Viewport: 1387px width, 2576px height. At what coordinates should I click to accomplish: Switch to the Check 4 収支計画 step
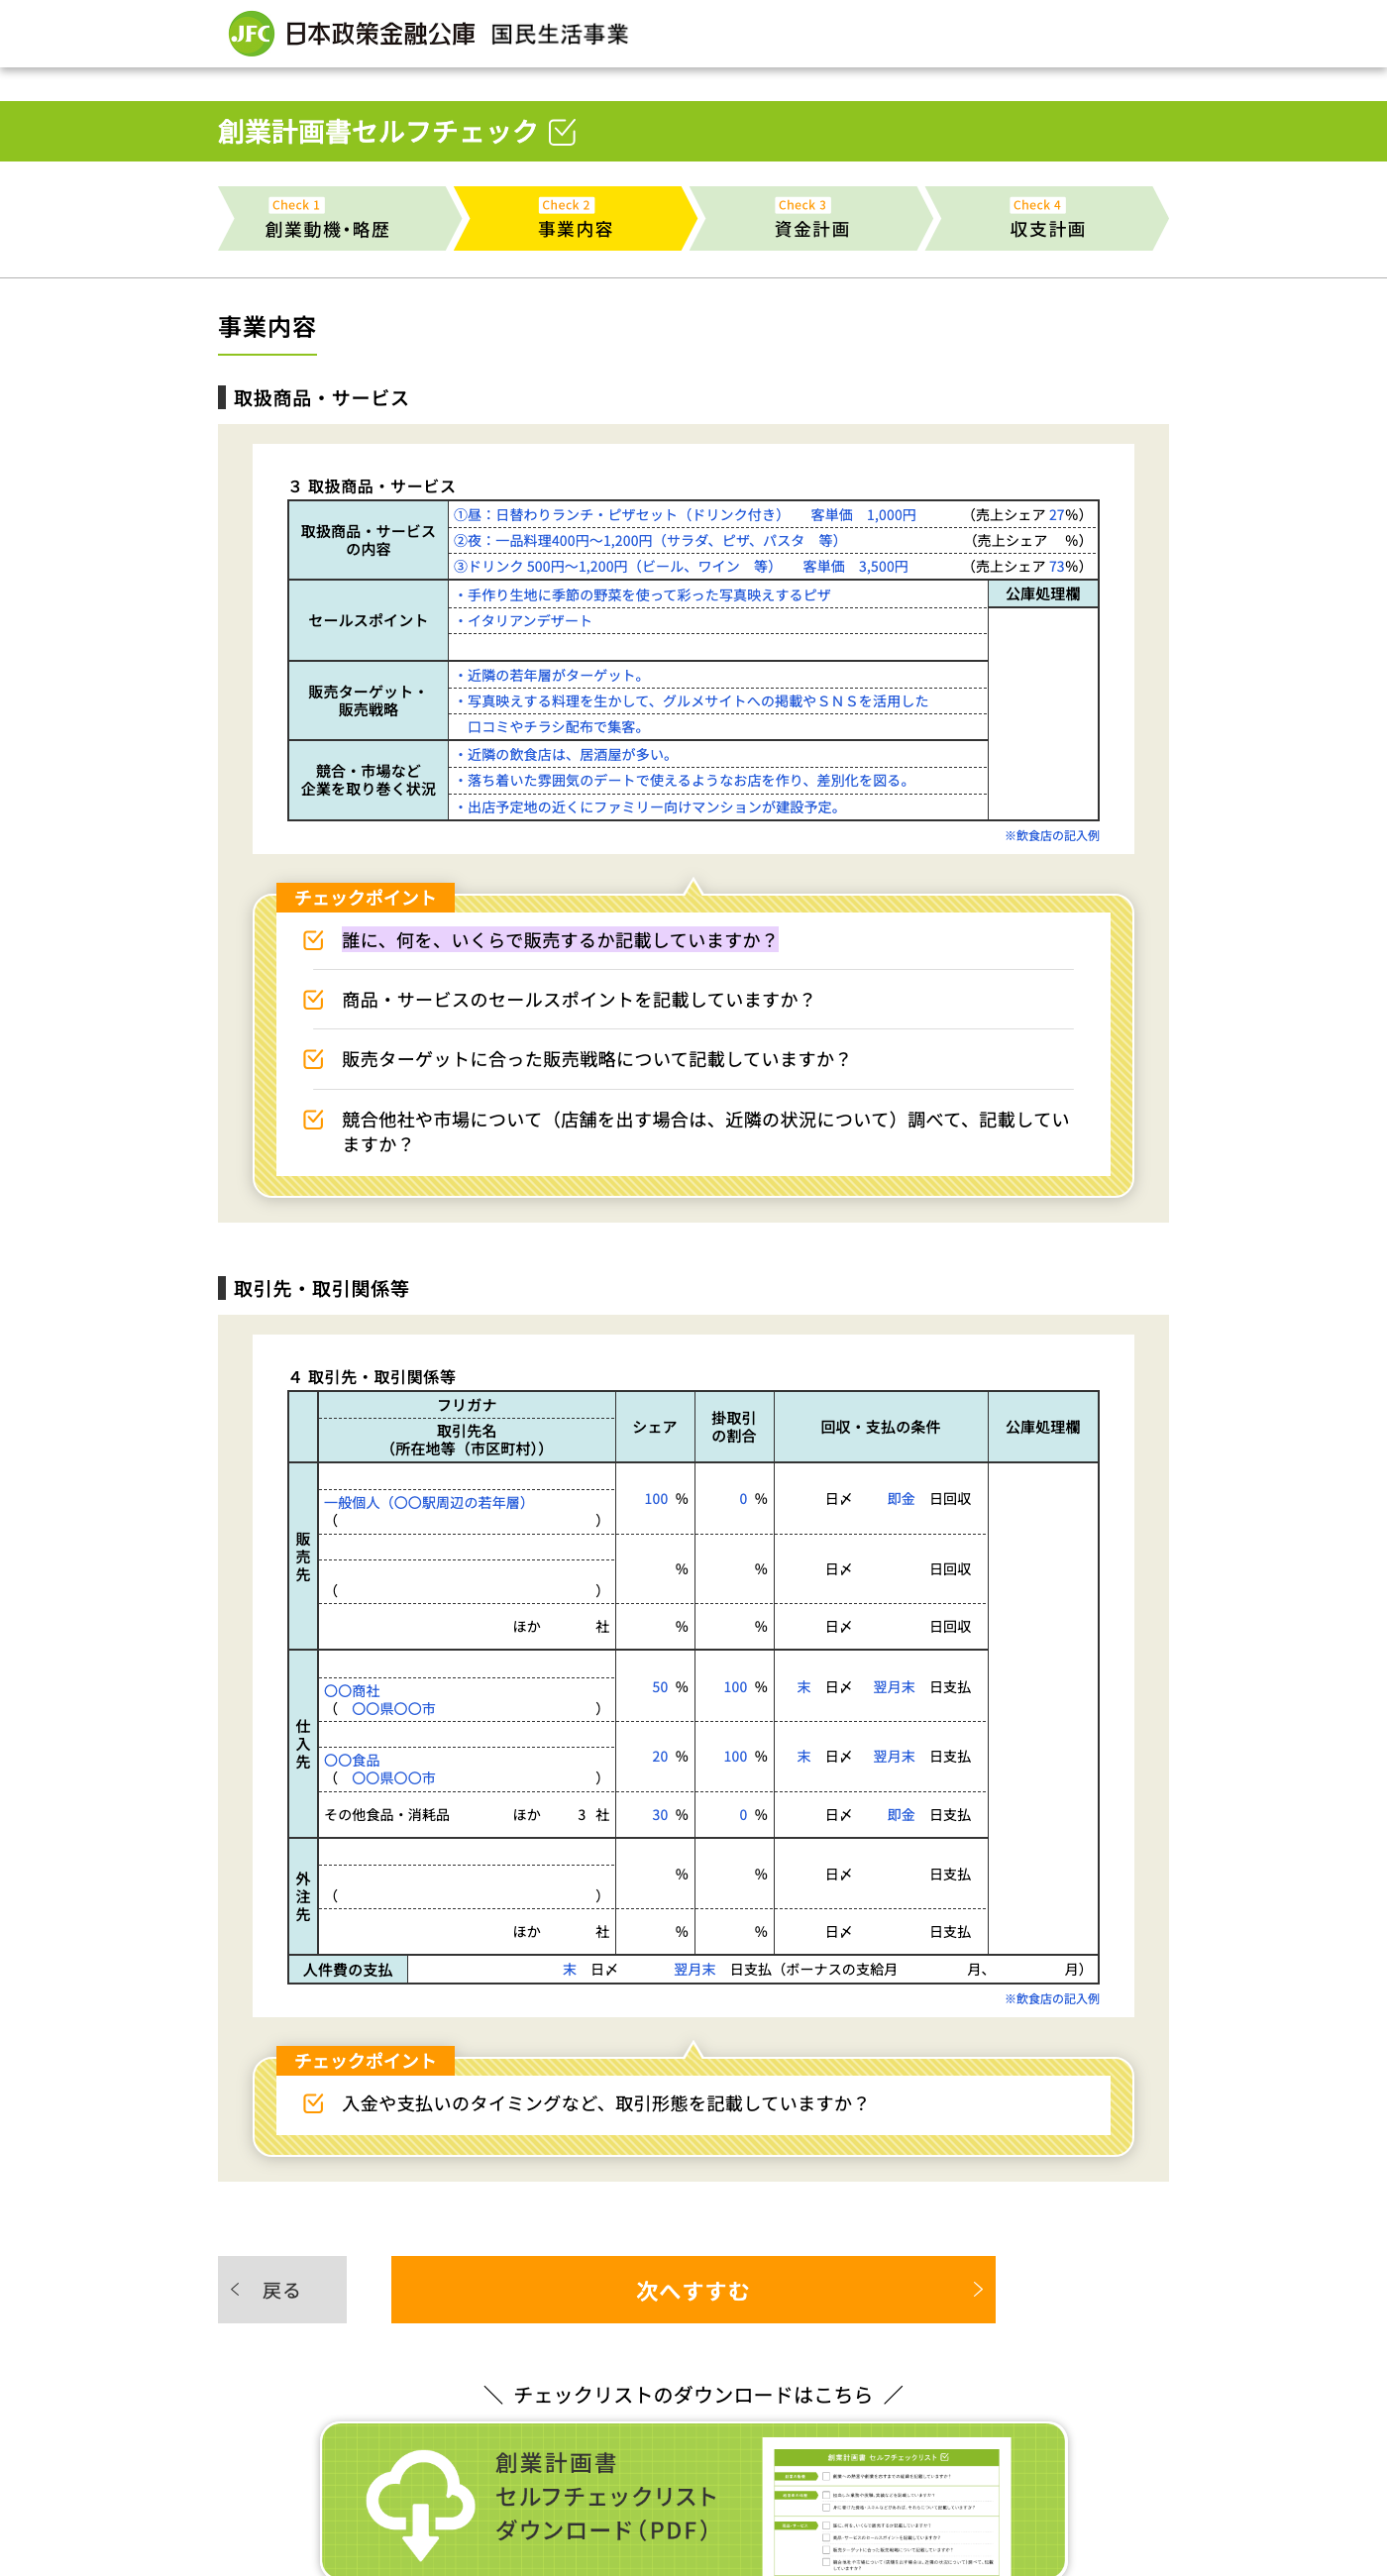pyautogui.click(x=1046, y=218)
